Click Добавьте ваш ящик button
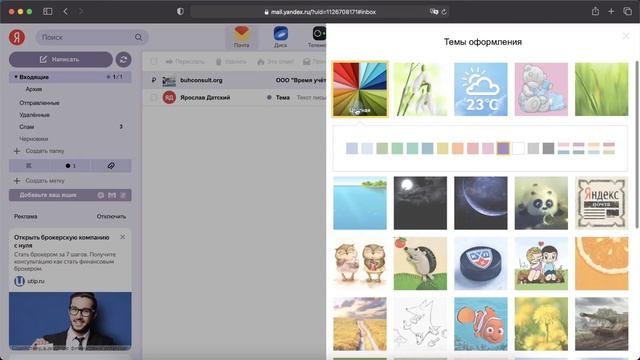The width and height of the screenshot is (640, 360). (x=70, y=195)
